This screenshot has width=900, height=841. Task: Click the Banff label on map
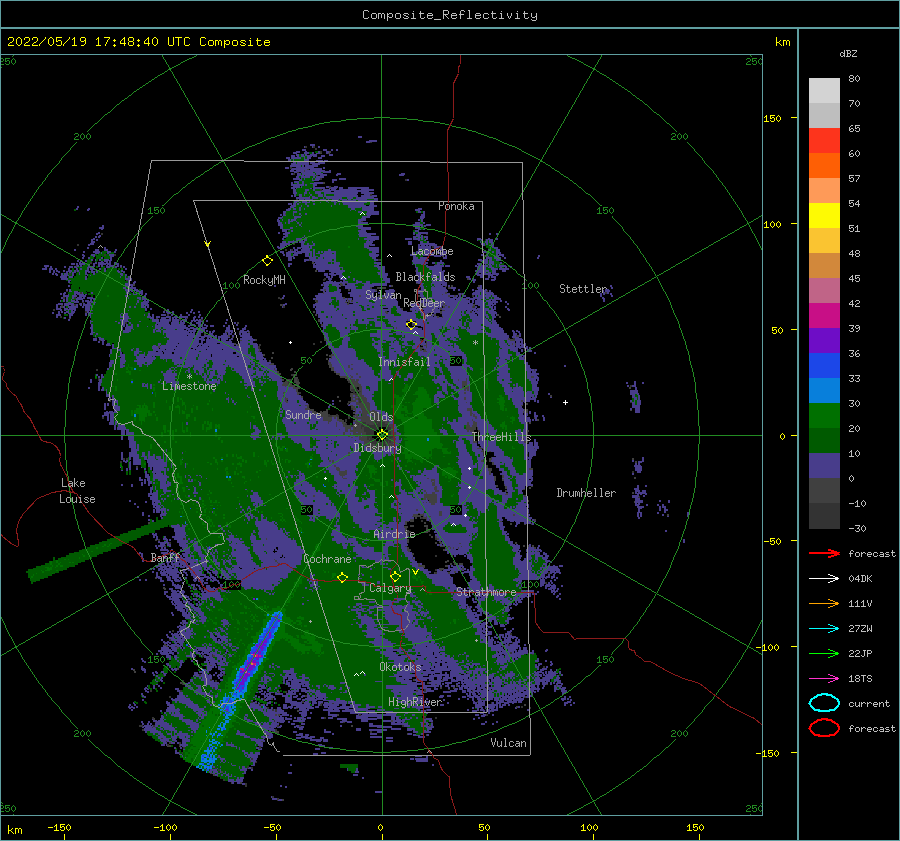pos(165,557)
